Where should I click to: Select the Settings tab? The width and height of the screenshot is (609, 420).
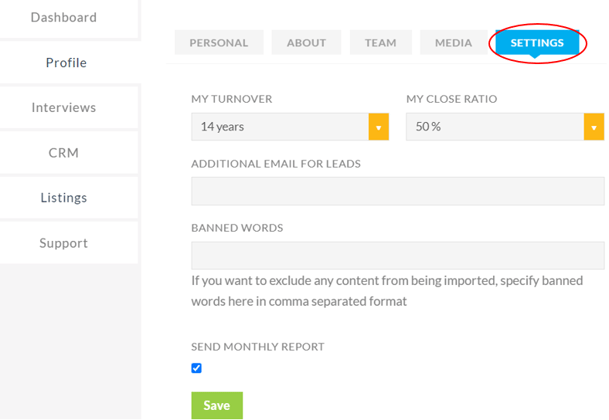(537, 43)
